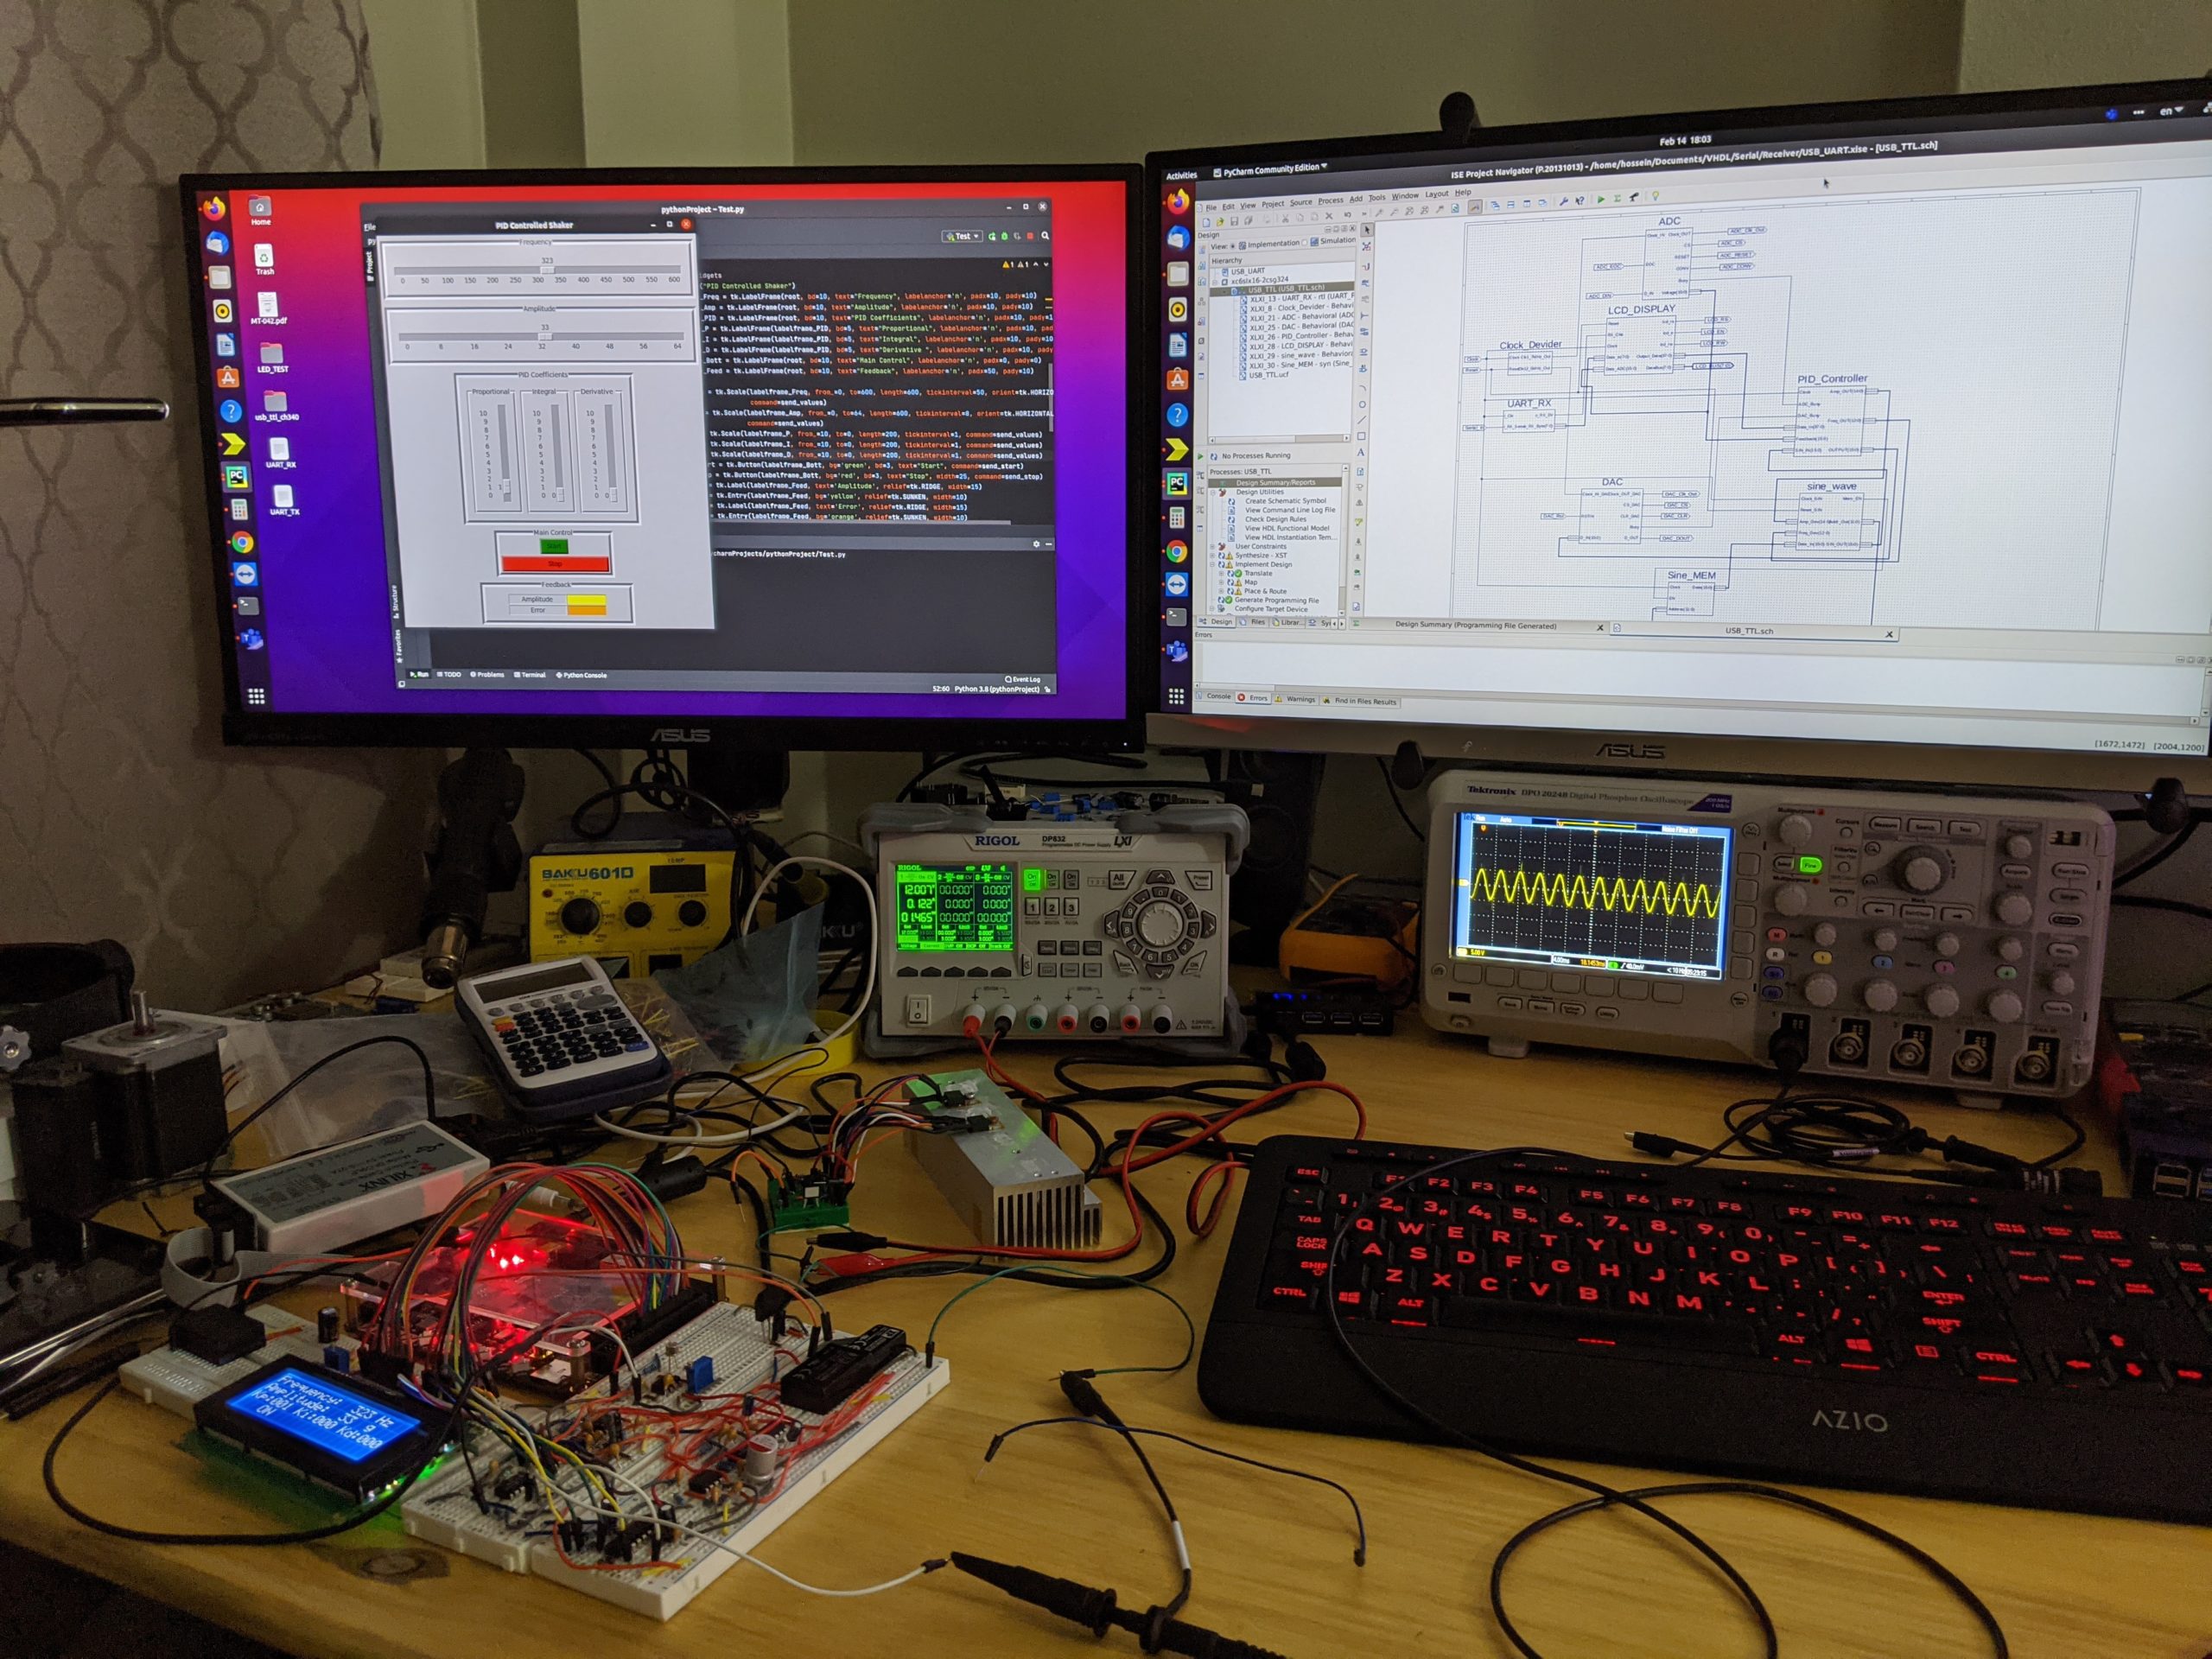2212x1659 pixels.
Task: Expand the Place & Route process node
Action: [x=1222, y=591]
